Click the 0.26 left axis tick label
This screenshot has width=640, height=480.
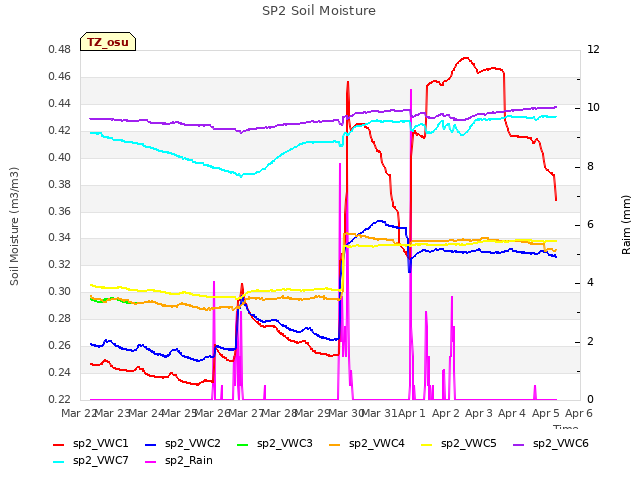(x=60, y=345)
